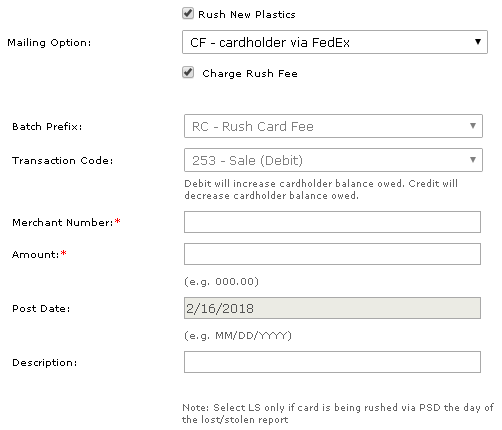Click the LS lost/stolen note text

(x=338, y=414)
